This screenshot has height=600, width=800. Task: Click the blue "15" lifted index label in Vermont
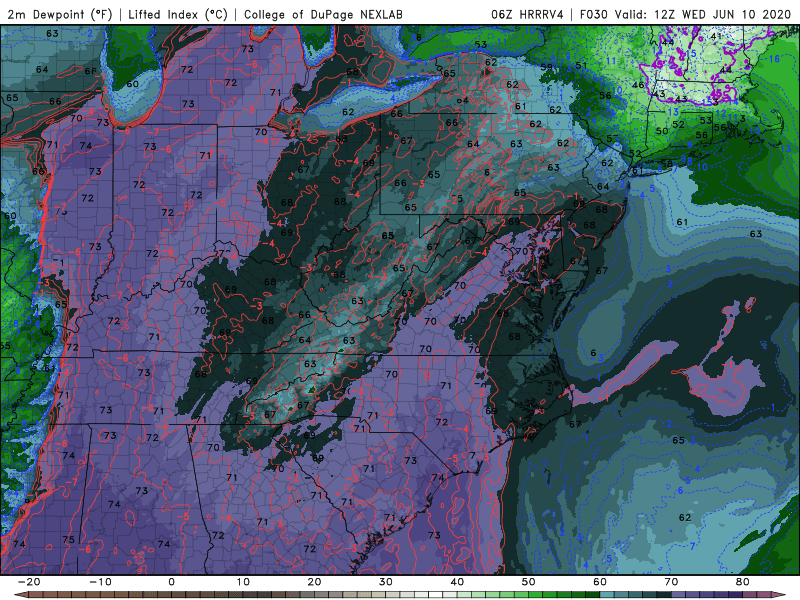point(692,54)
